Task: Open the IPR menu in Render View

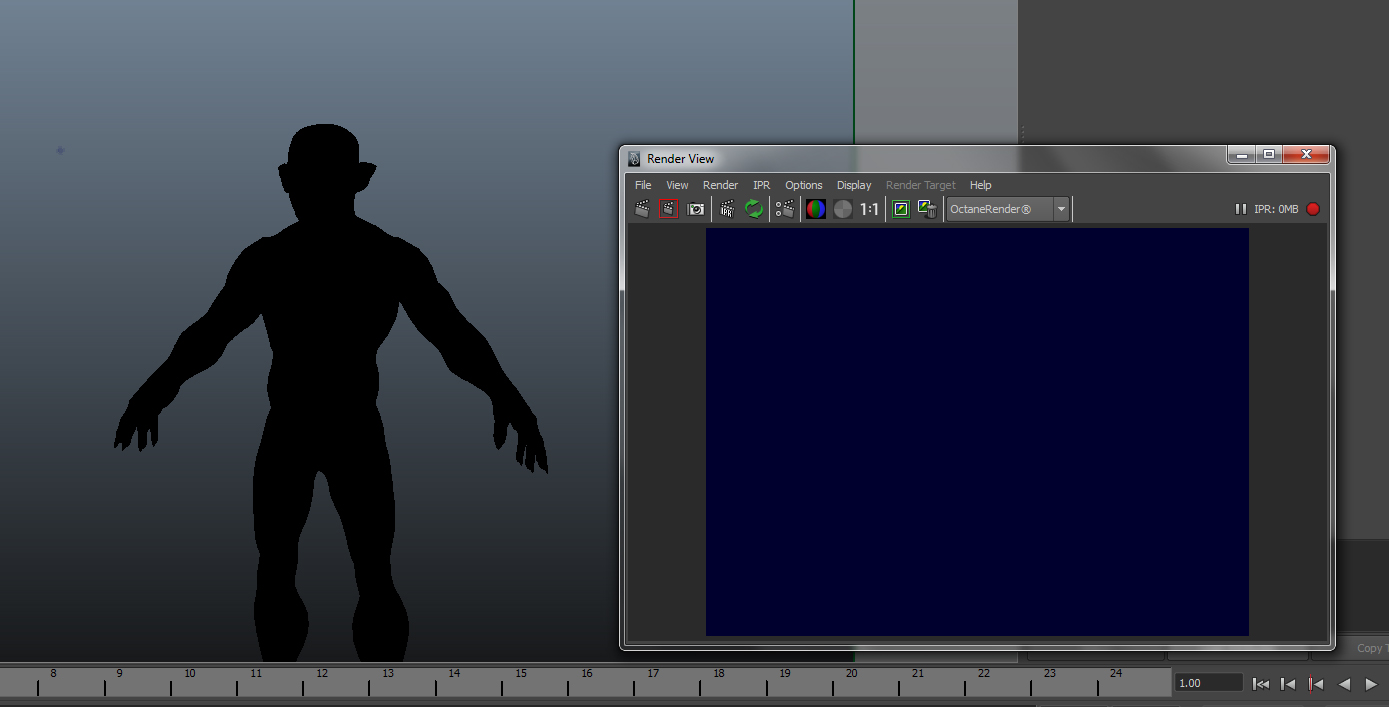Action: pyautogui.click(x=762, y=185)
